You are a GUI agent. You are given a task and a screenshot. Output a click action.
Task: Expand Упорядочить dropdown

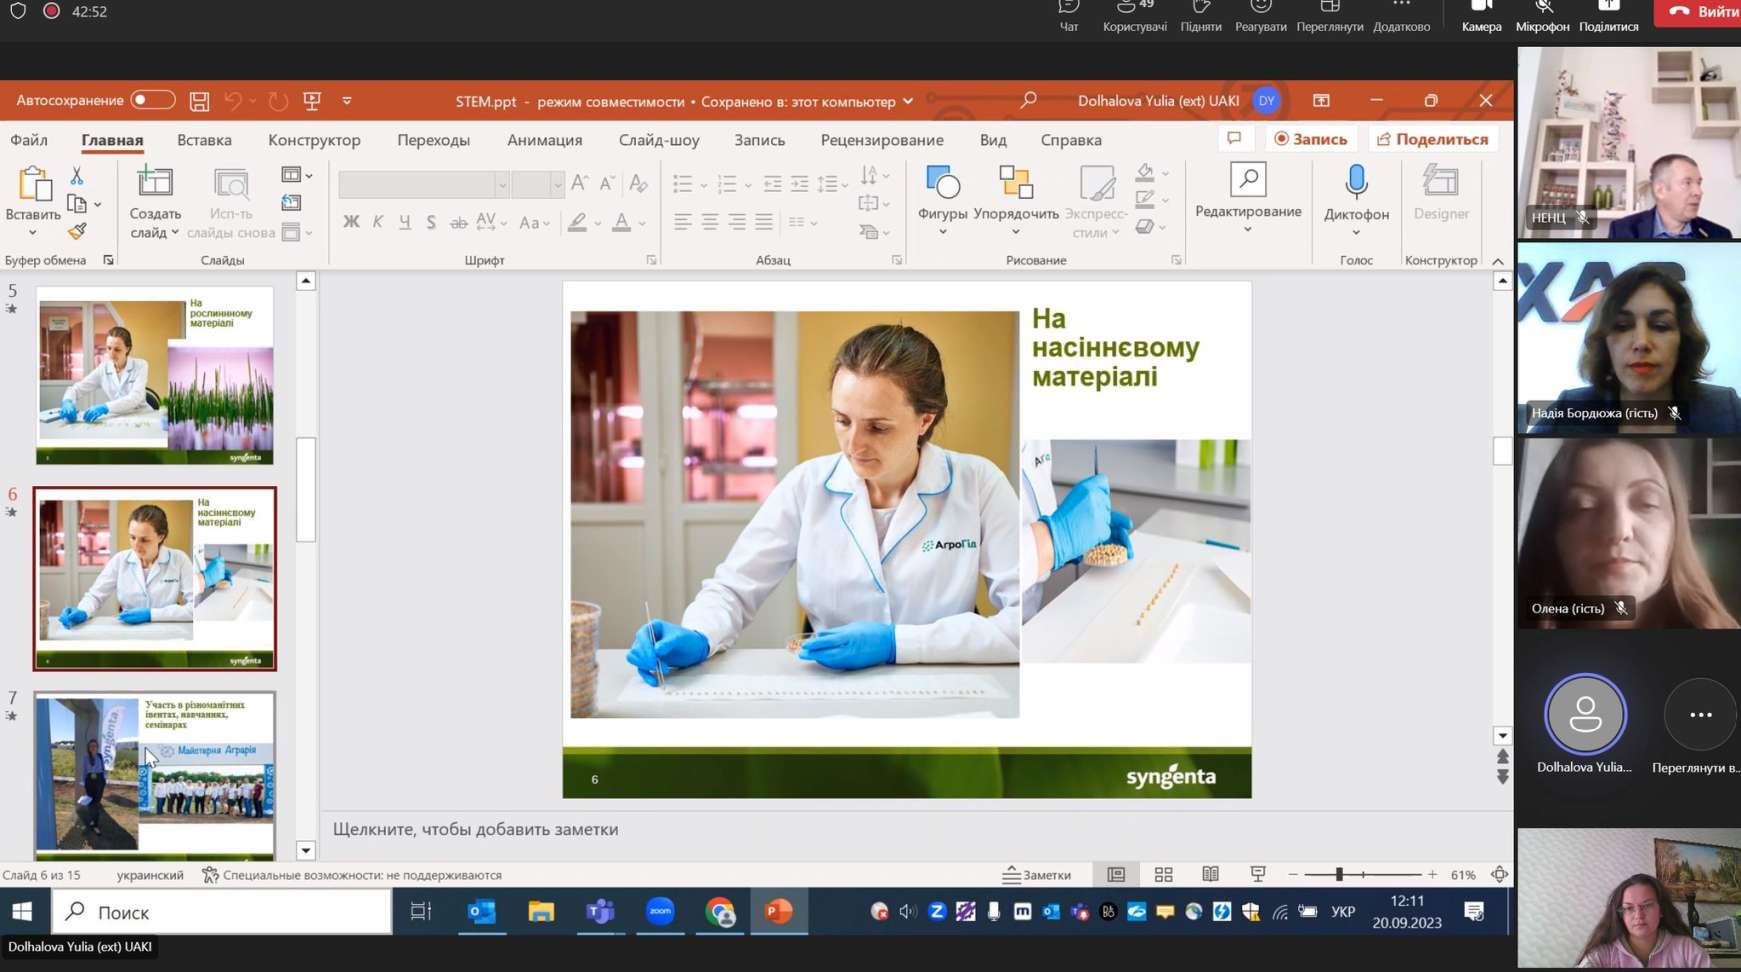(x=1016, y=231)
